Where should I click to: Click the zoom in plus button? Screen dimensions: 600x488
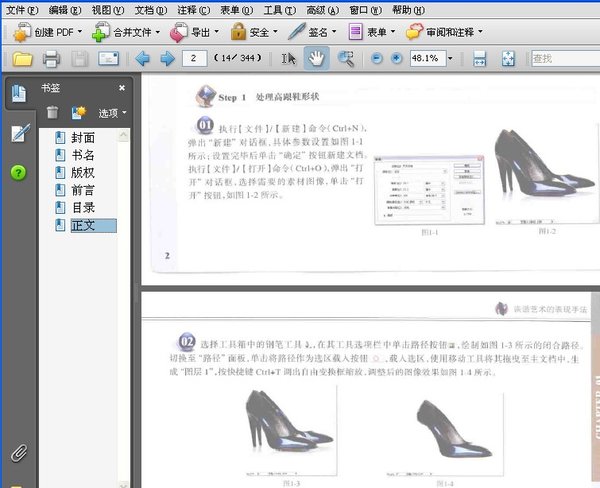click(397, 58)
